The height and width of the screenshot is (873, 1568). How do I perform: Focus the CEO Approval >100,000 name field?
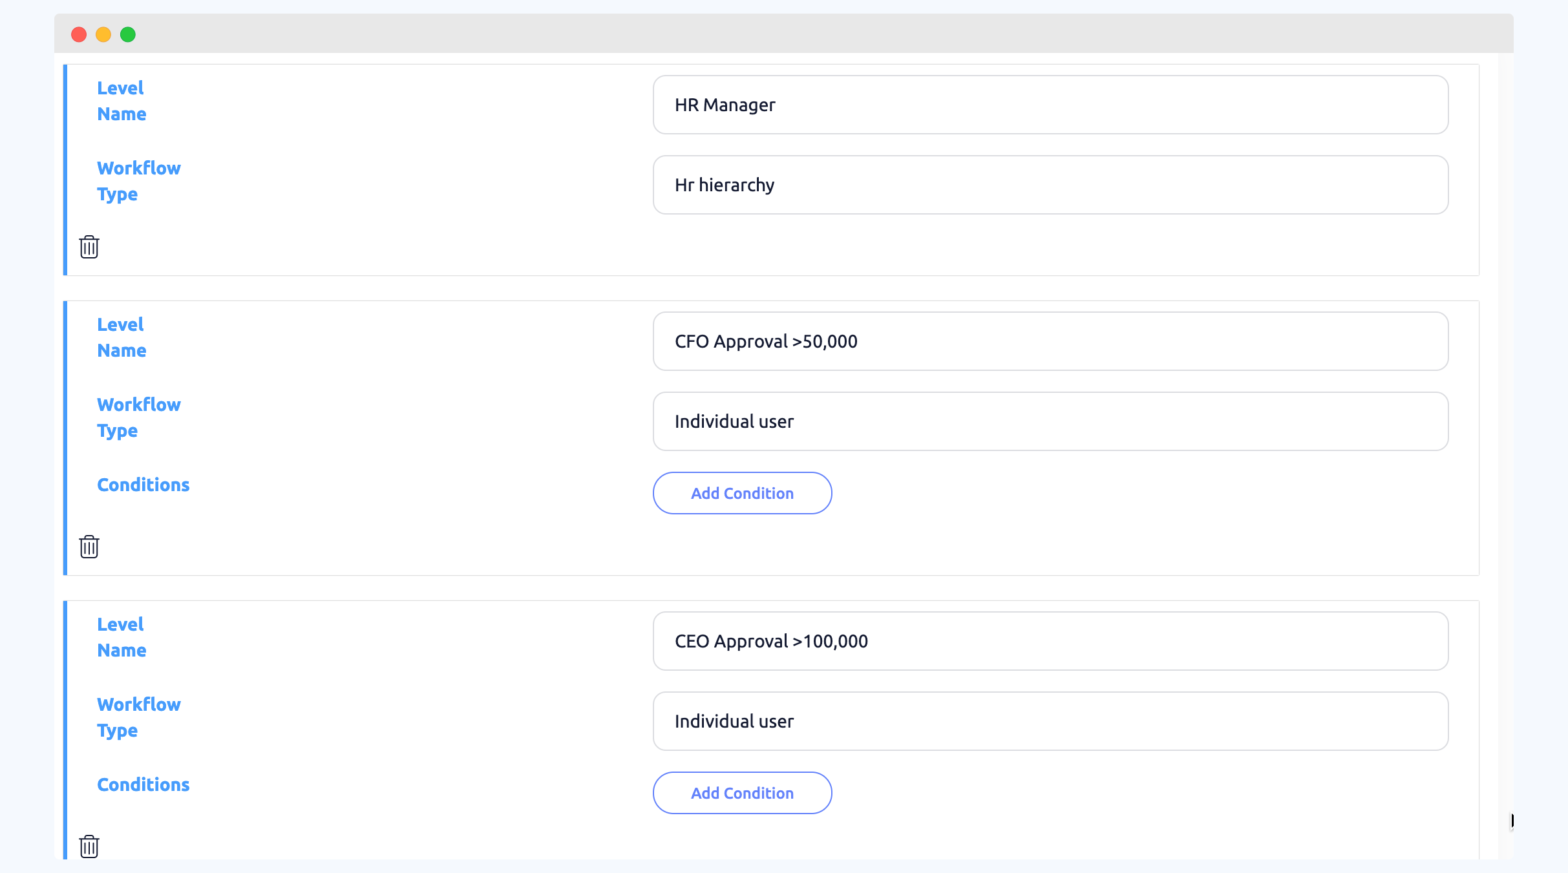[1050, 641]
